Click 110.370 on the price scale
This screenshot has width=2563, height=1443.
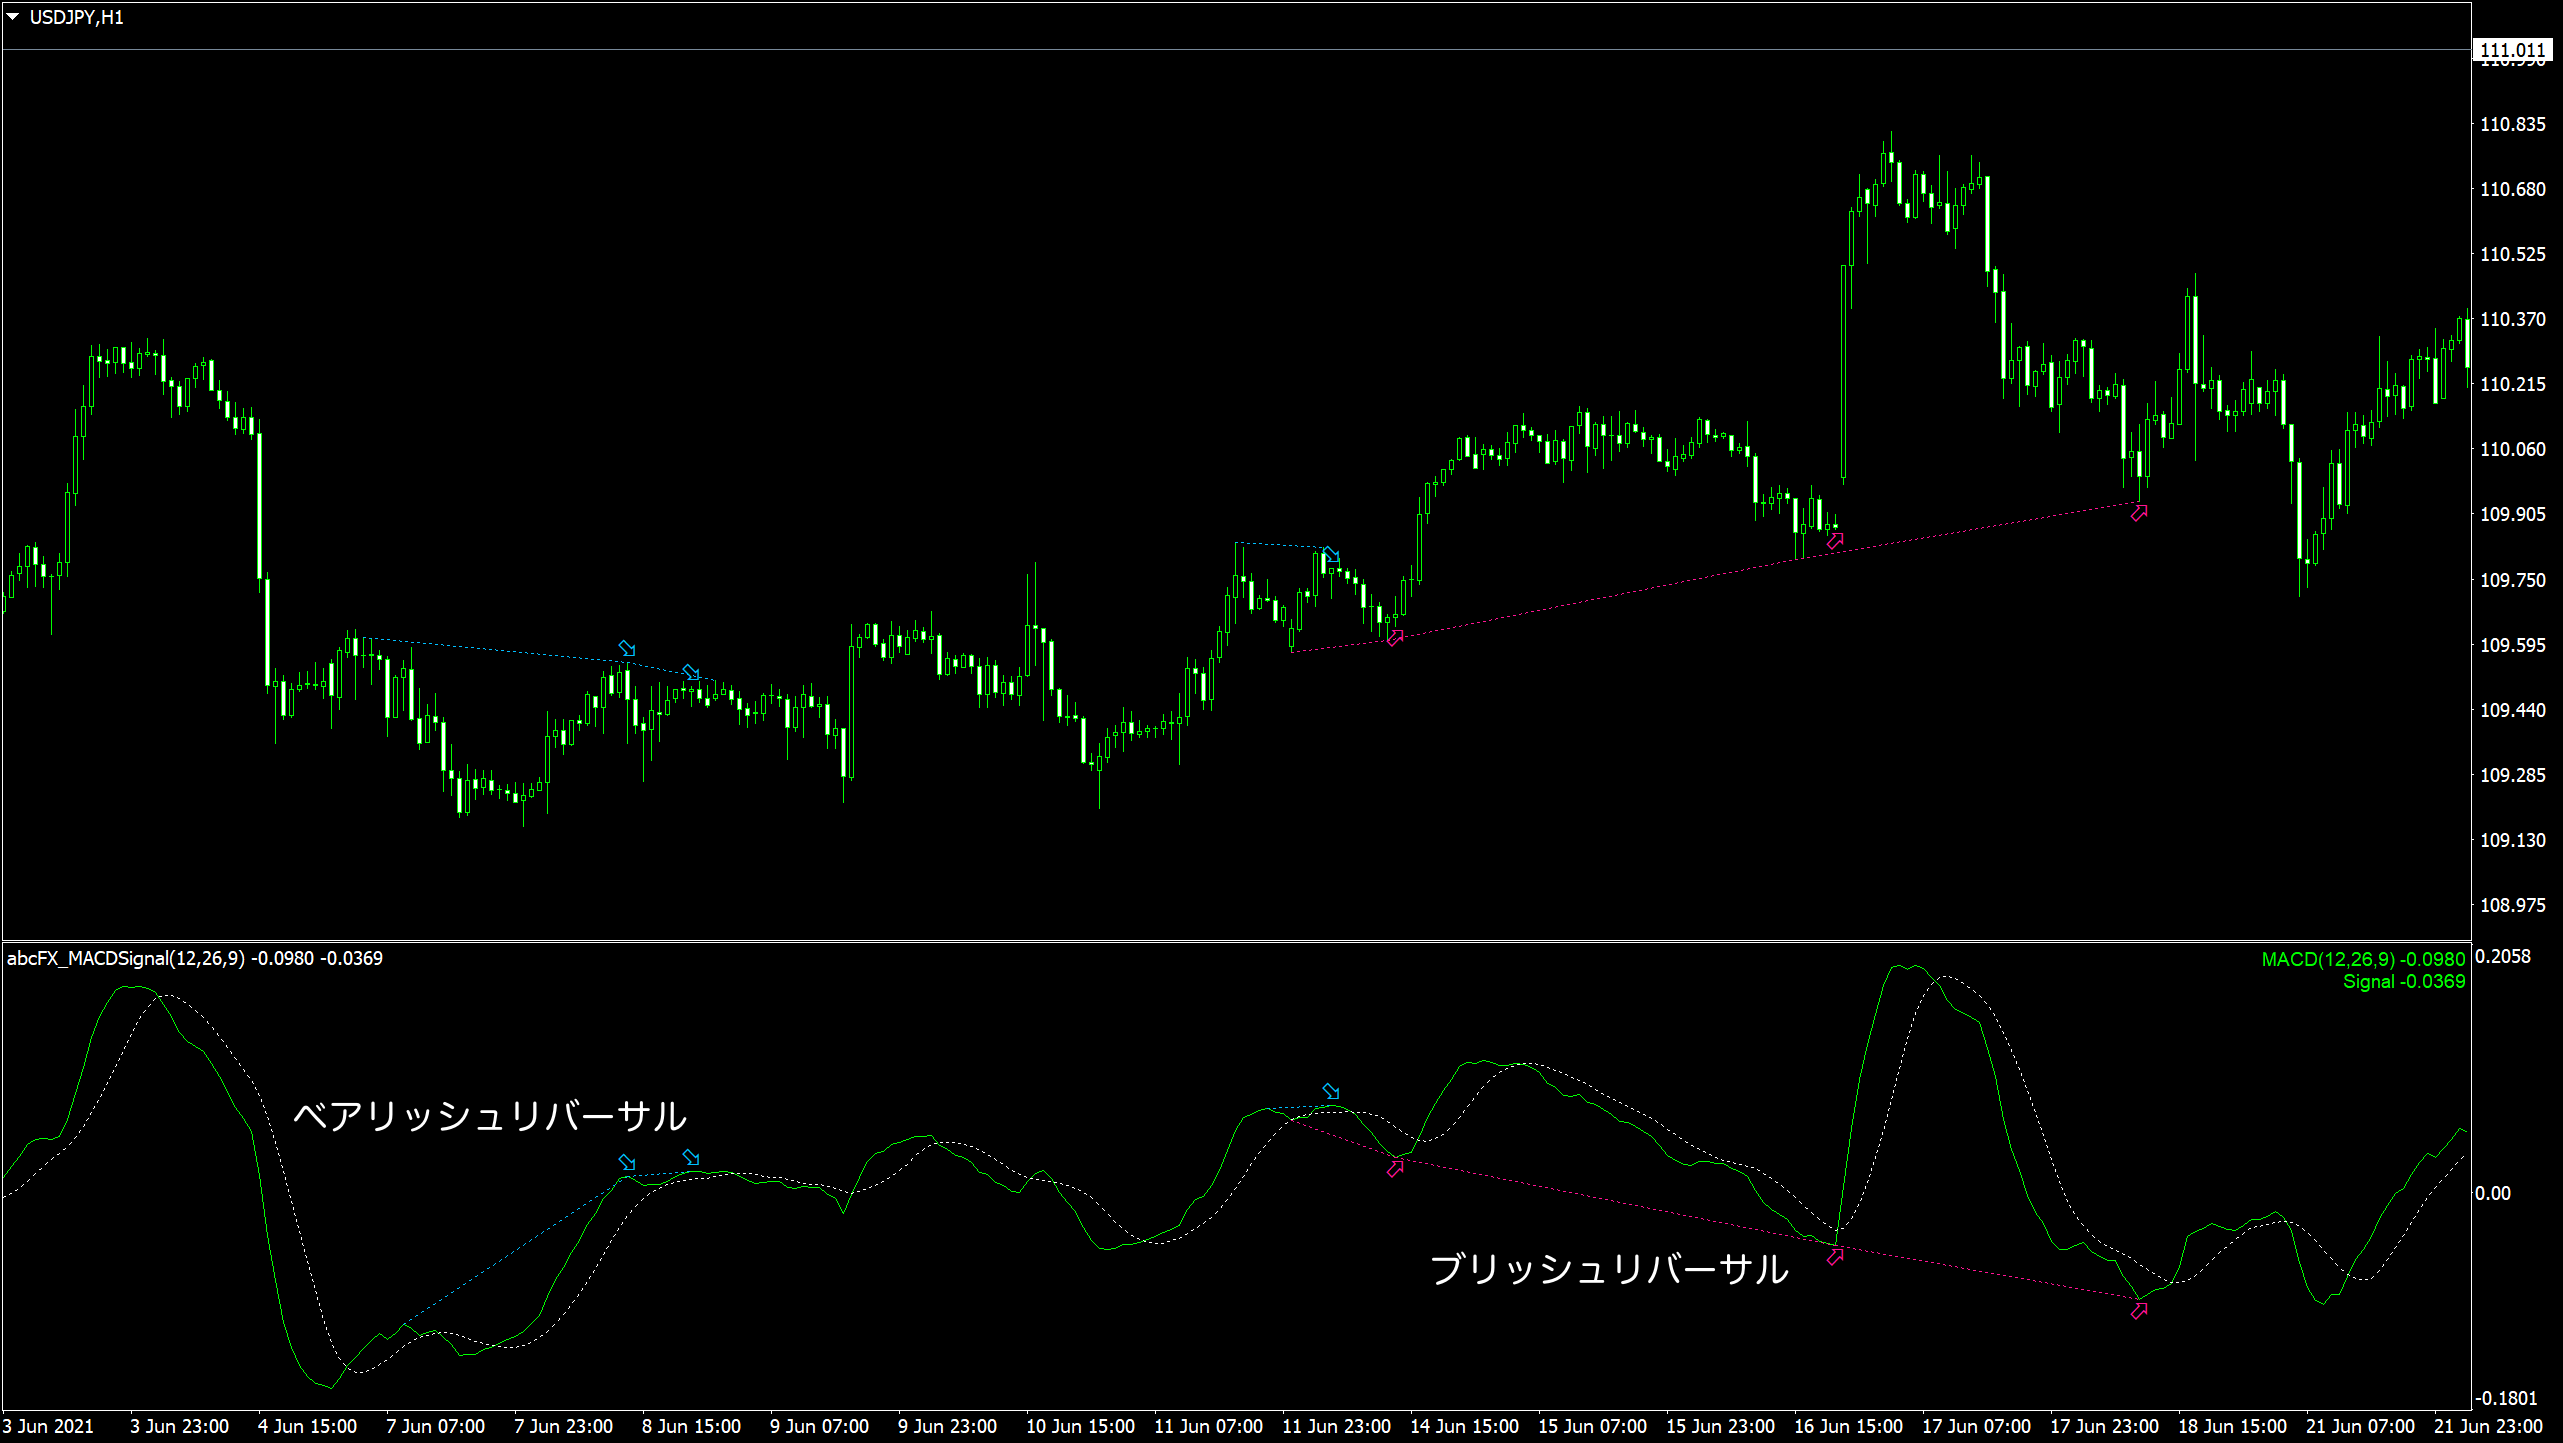pos(2512,319)
